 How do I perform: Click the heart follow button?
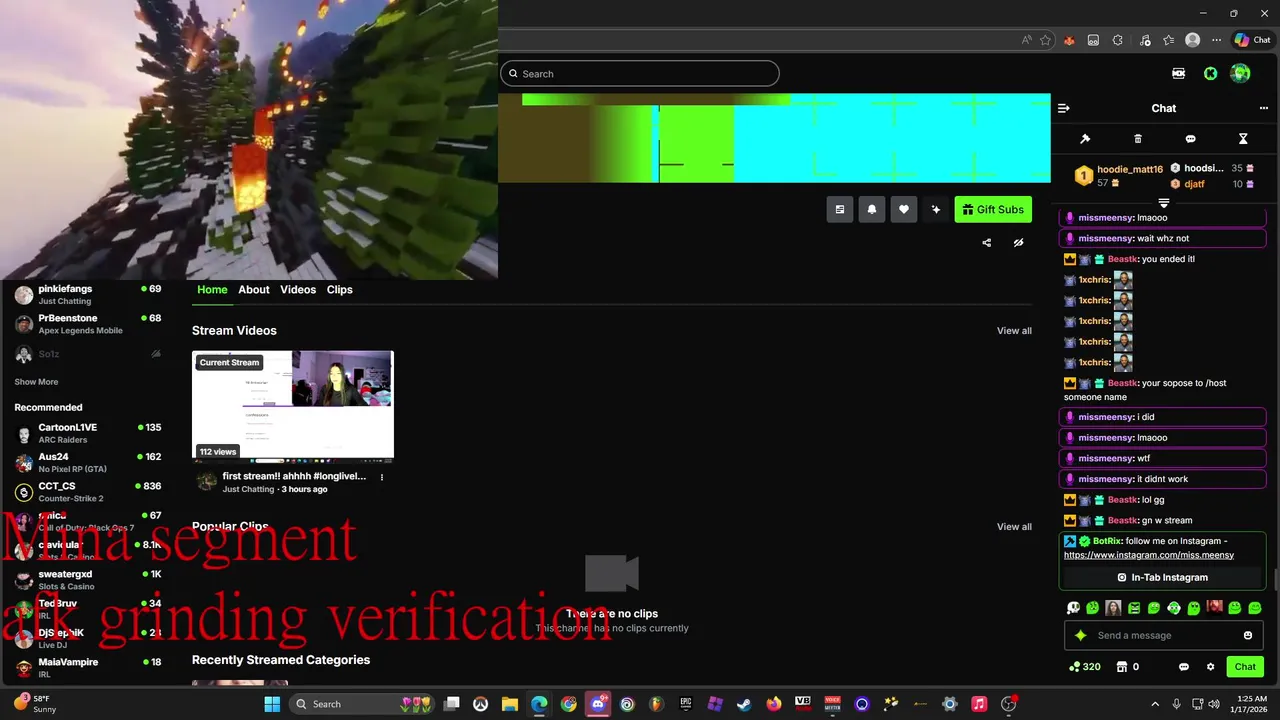tap(904, 209)
